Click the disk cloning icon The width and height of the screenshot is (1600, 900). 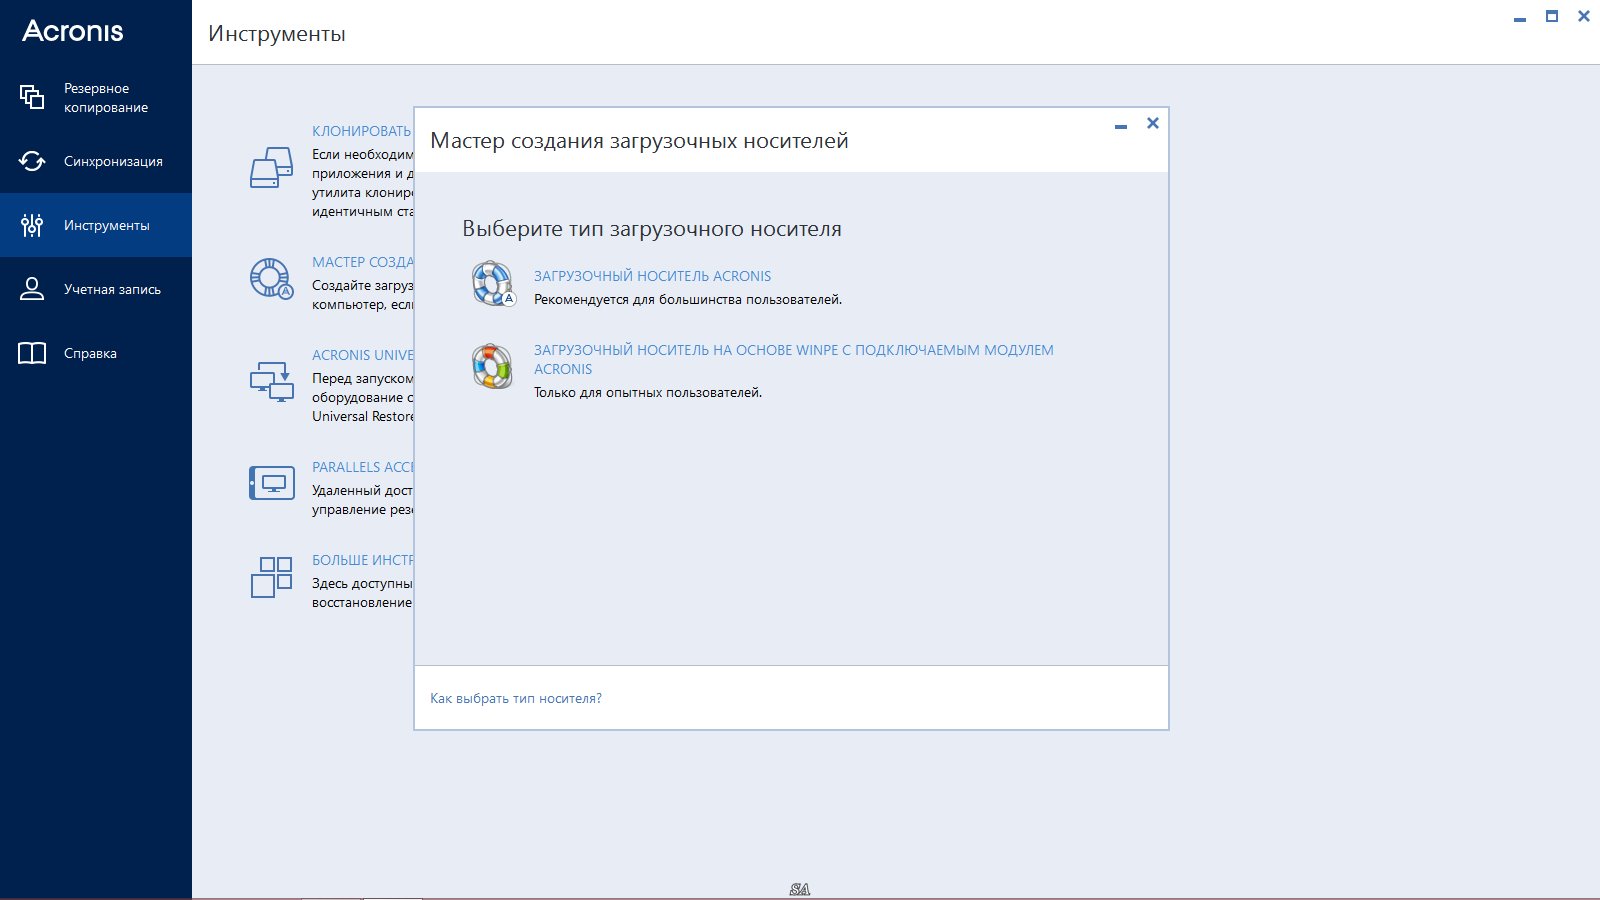click(x=271, y=168)
